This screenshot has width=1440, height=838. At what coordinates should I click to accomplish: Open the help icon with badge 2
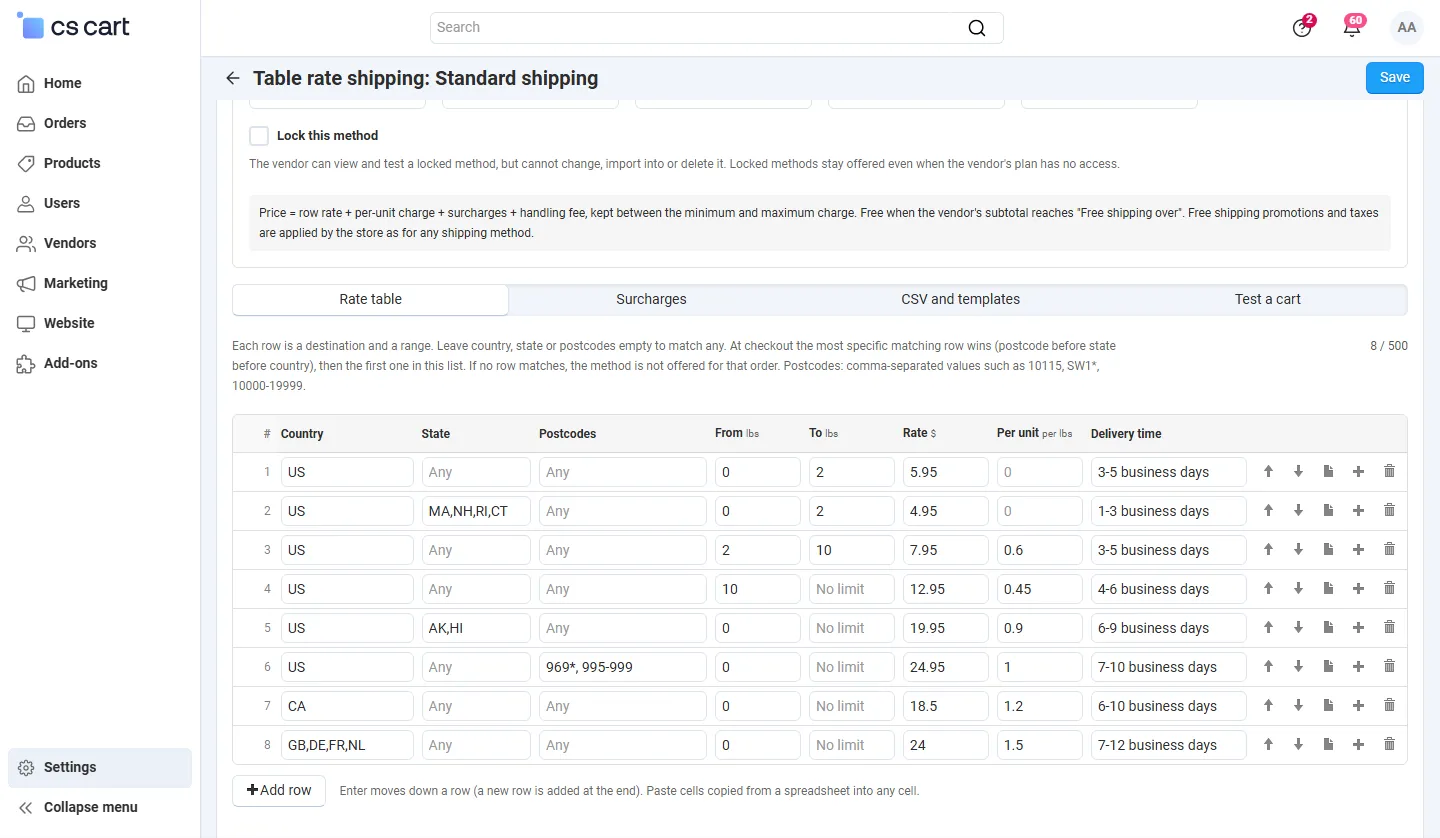tap(1302, 28)
